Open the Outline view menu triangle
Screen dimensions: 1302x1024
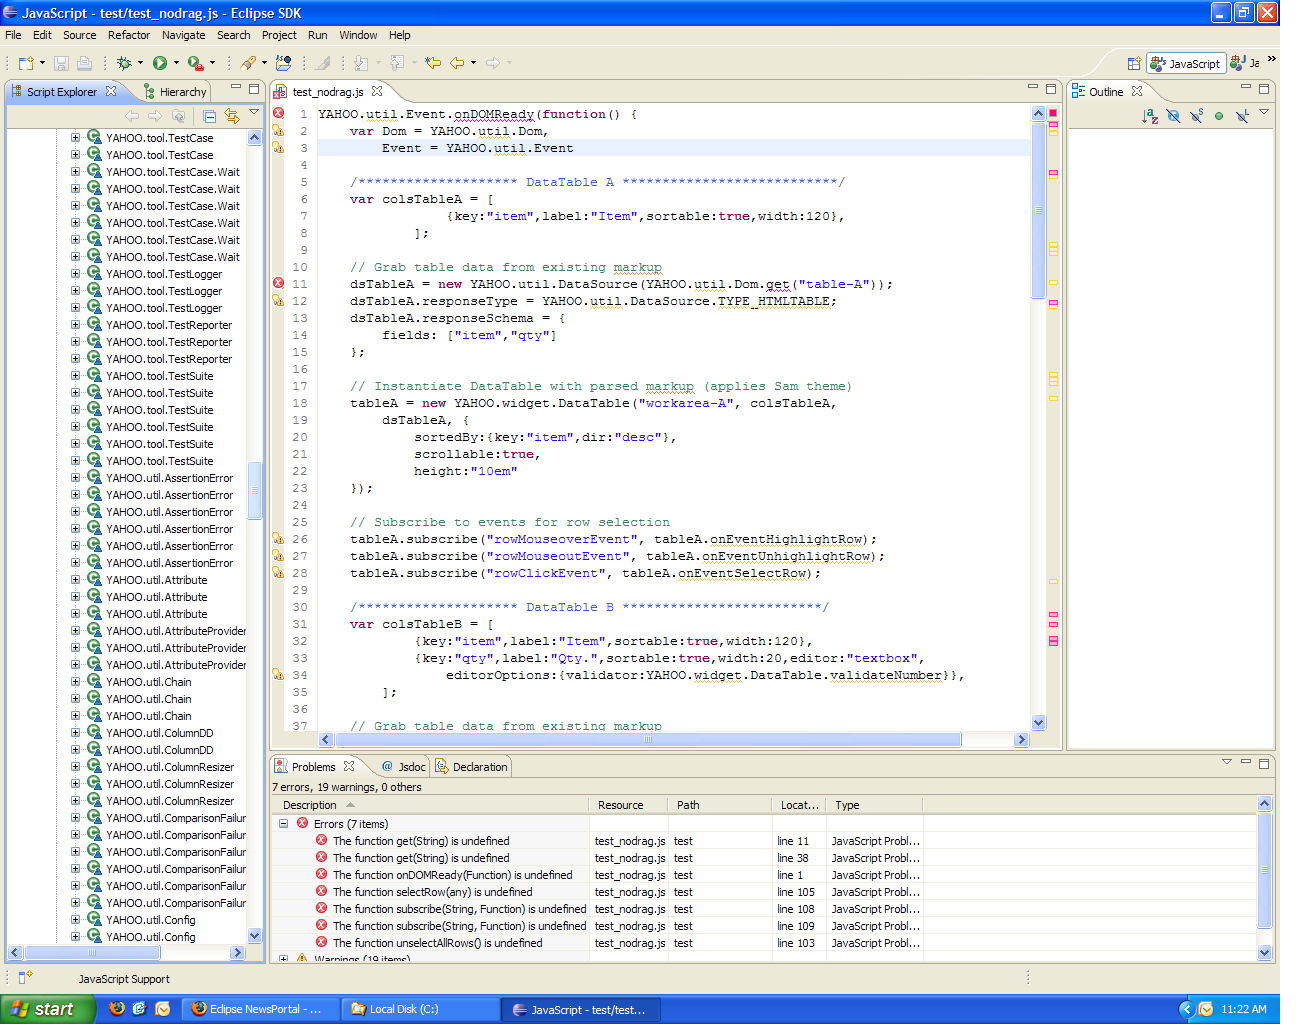click(x=1264, y=112)
